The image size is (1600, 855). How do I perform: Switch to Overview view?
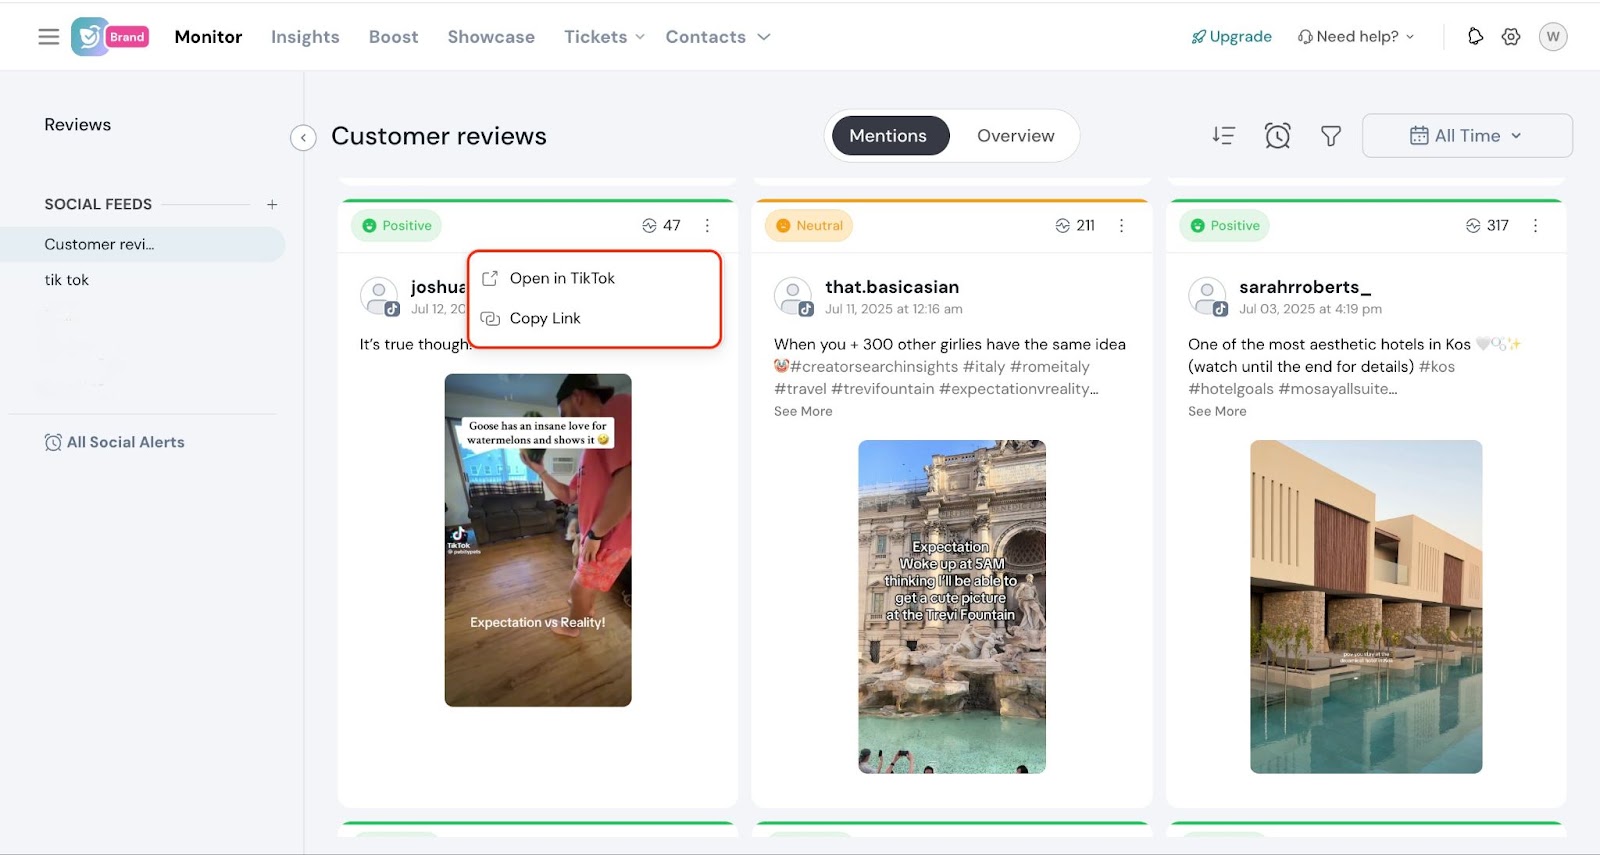click(x=1015, y=136)
